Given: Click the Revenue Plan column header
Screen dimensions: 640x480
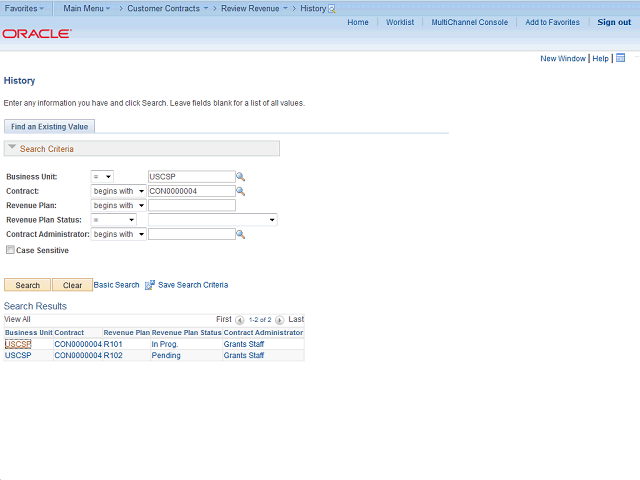Looking at the screenshot, I should click(127, 333).
